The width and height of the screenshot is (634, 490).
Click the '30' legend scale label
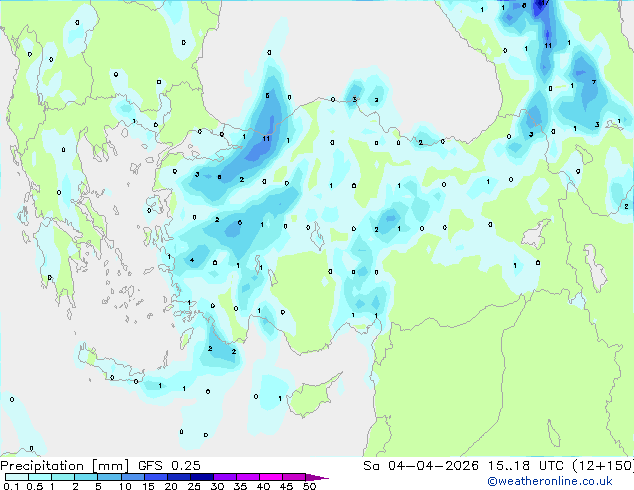pos(217,486)
